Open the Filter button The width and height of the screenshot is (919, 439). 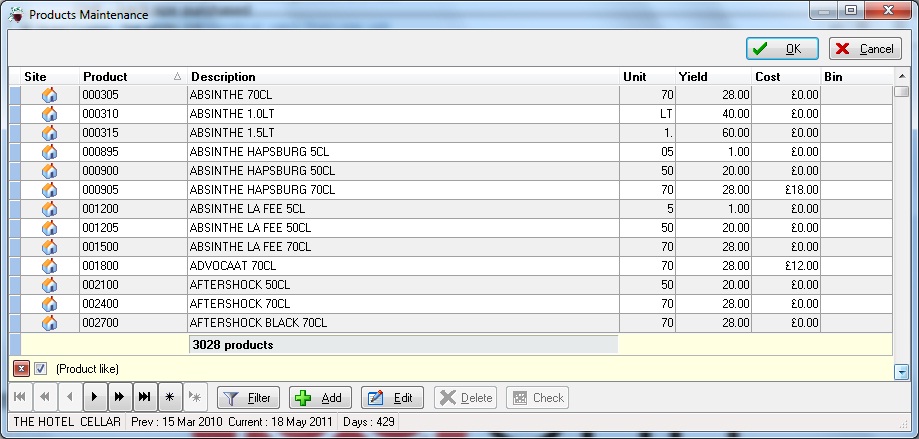point(249,398)
